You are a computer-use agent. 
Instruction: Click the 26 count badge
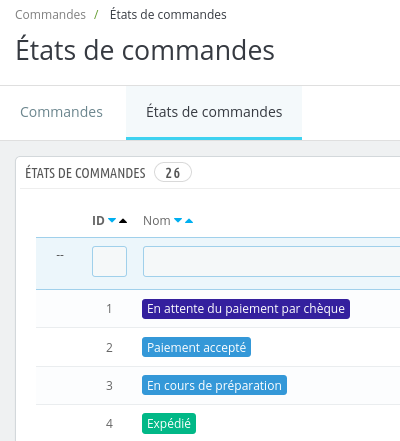[x=173, y=173]
